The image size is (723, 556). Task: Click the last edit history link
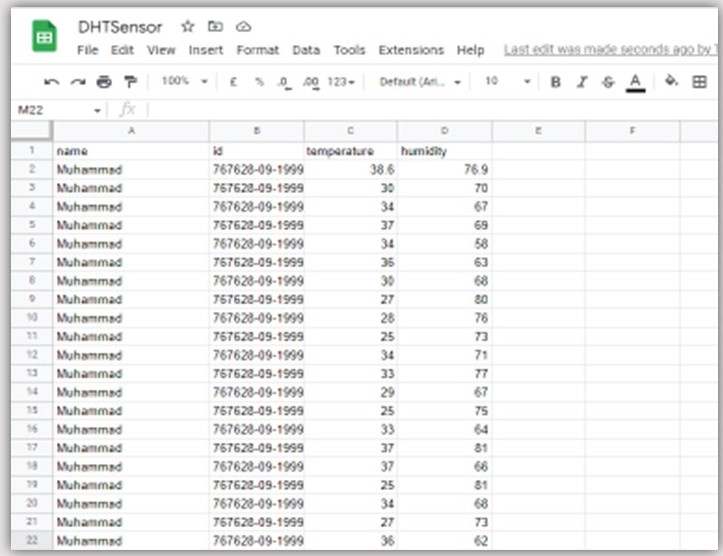click(x=610, y=50)
